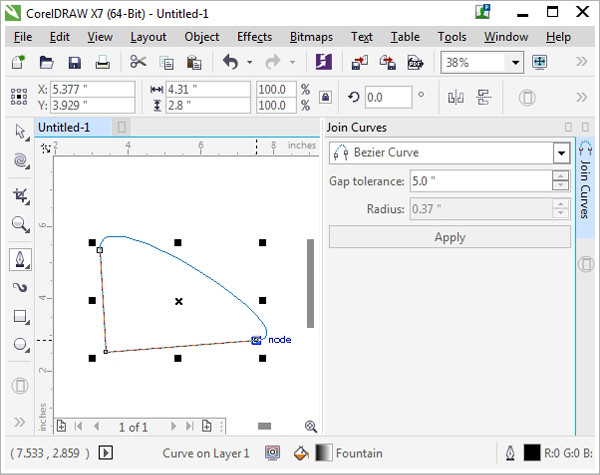The image size is (600, 475).
Task: Click the black outline color swatch
Action: pyautogui.click(x=532, y=453)
